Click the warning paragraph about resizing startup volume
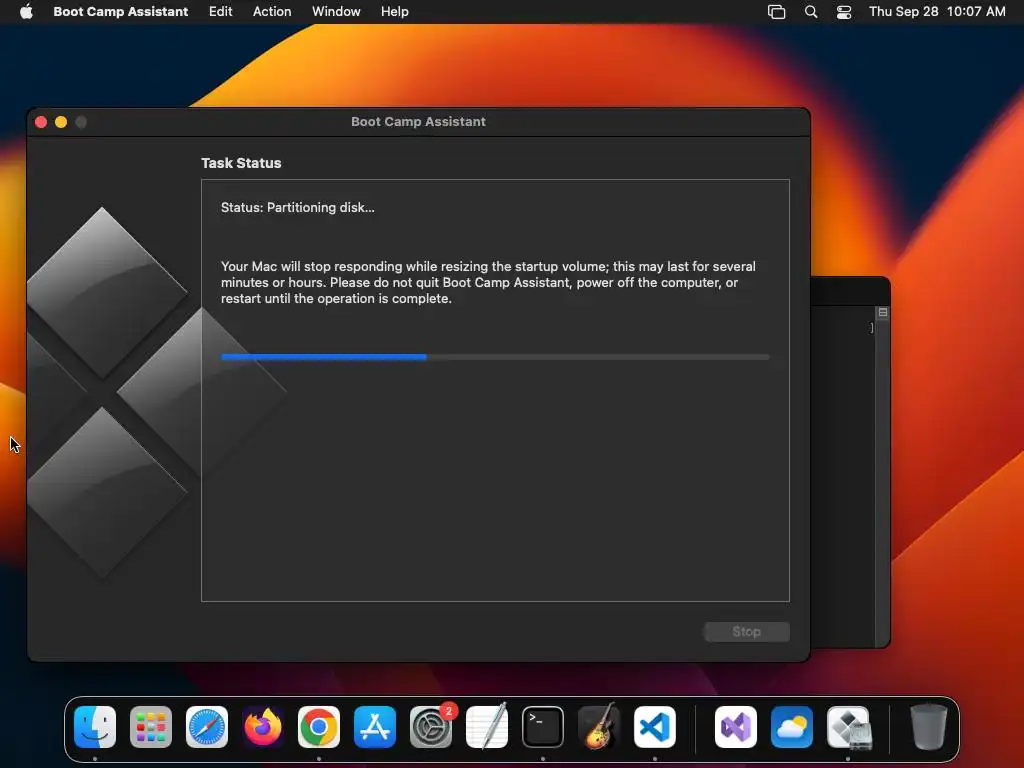Image resolution: width=1024 pixels, height=768 pixels. [488, 282]
